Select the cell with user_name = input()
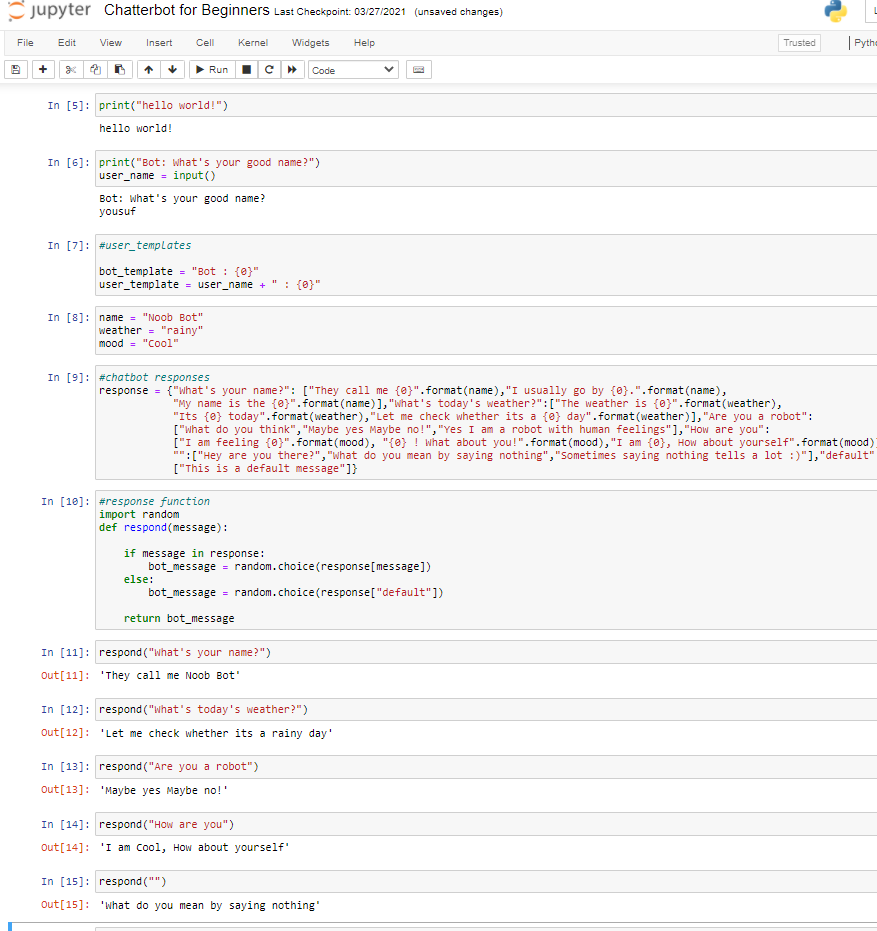This screenshot has width=877, height=931. [x=486, y=169]
